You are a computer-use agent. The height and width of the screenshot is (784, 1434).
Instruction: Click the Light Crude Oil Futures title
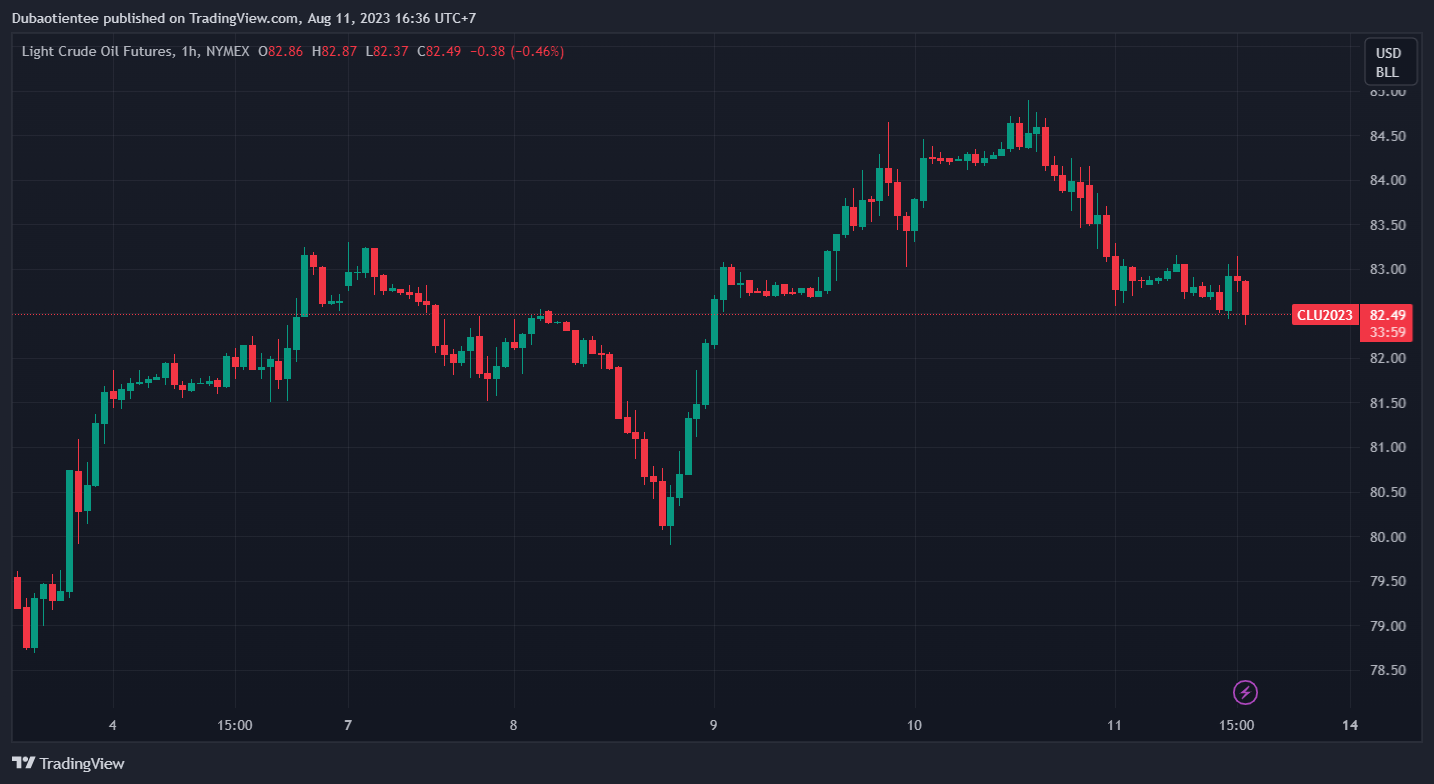(x=96, y=51)
